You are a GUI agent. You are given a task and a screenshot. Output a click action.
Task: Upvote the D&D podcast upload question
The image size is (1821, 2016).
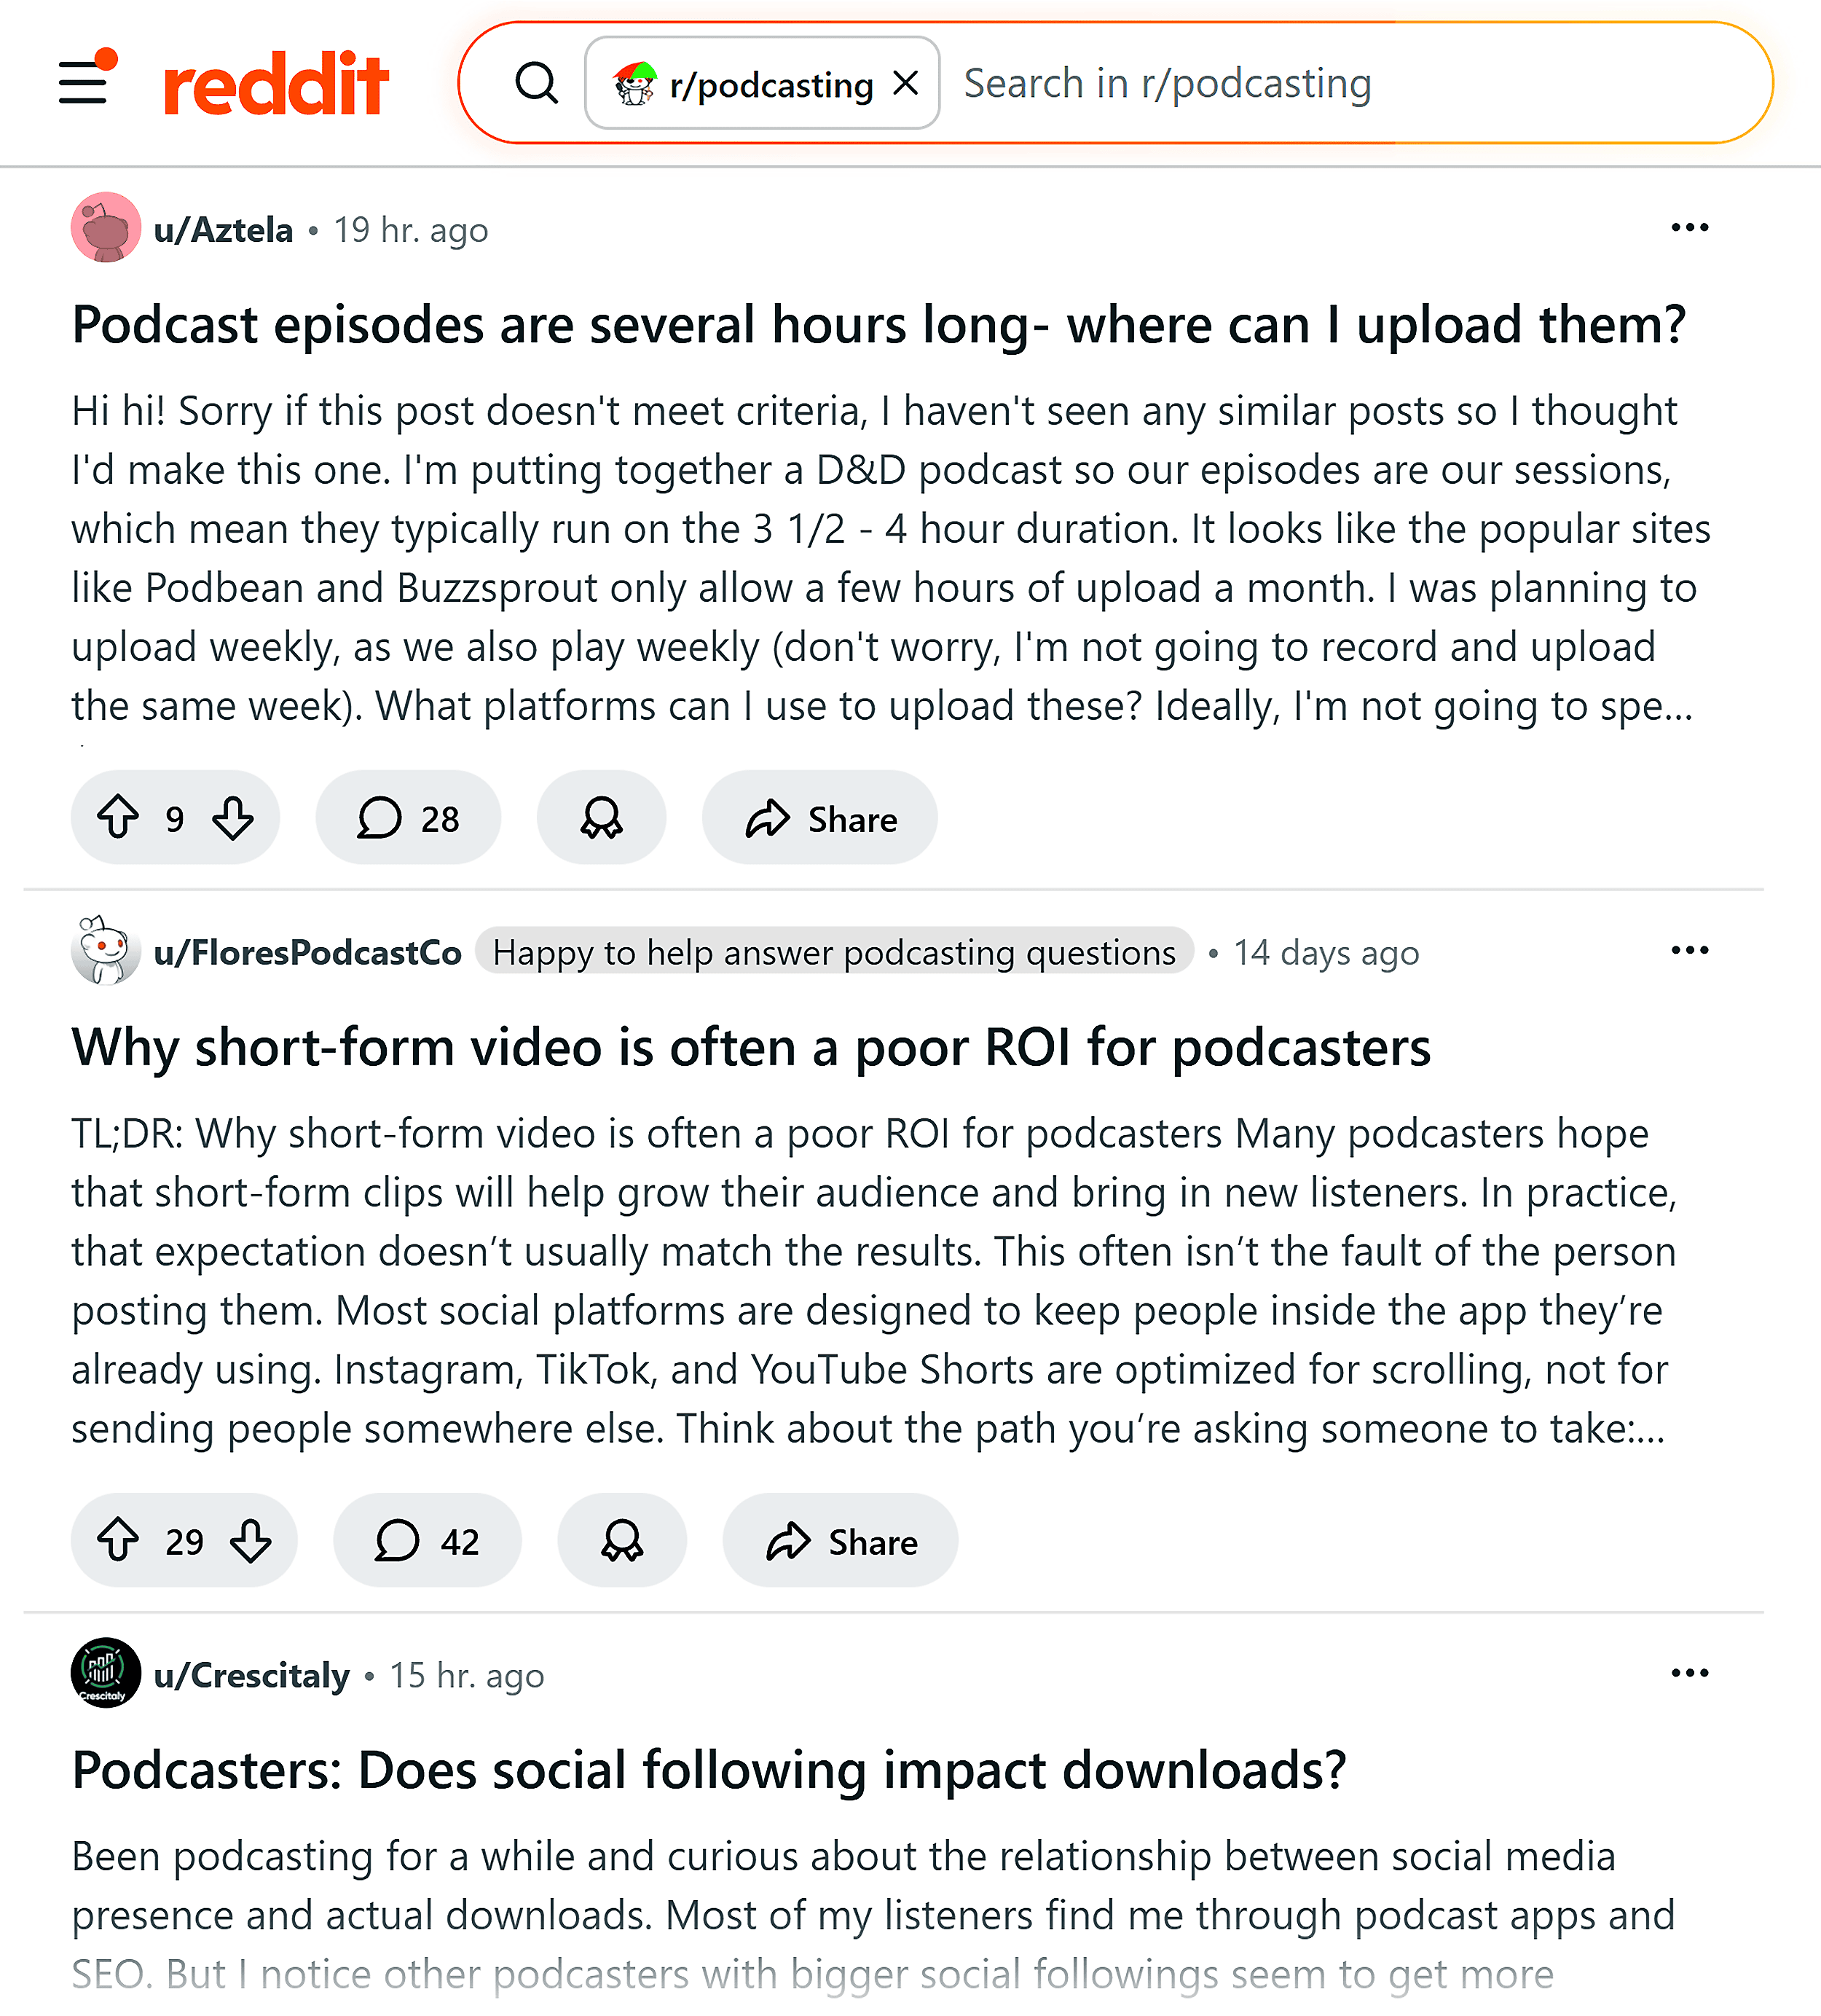tap(119, 818)
